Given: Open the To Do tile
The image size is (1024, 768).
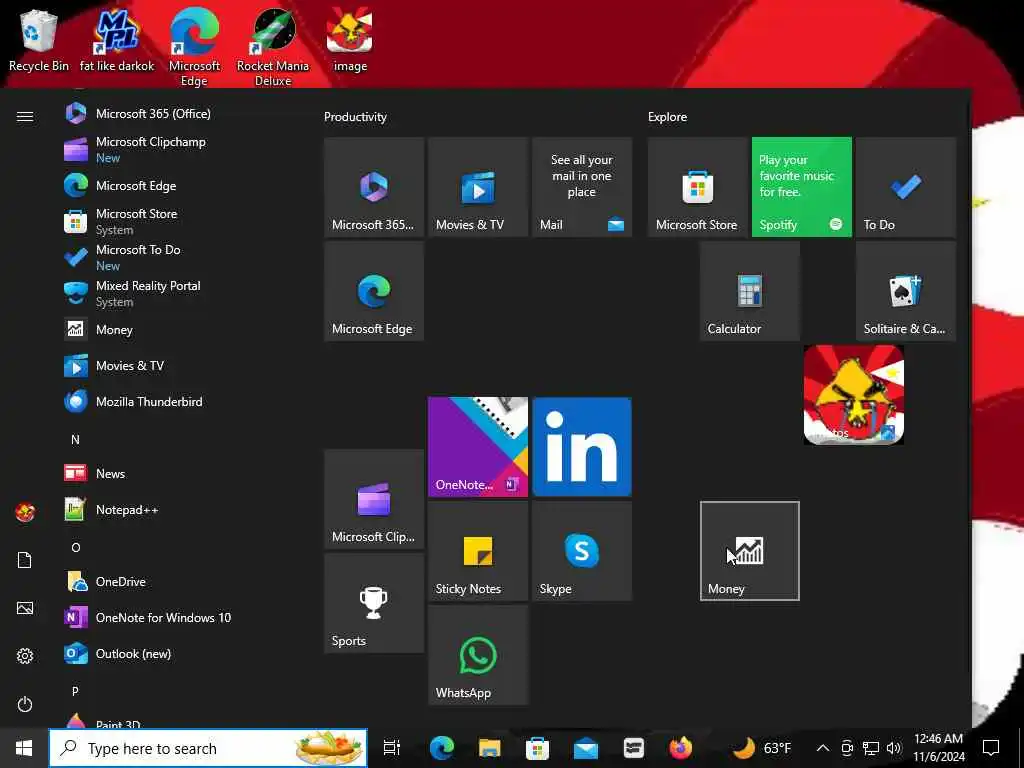Looking at the screenshot, I should point(906,187).
